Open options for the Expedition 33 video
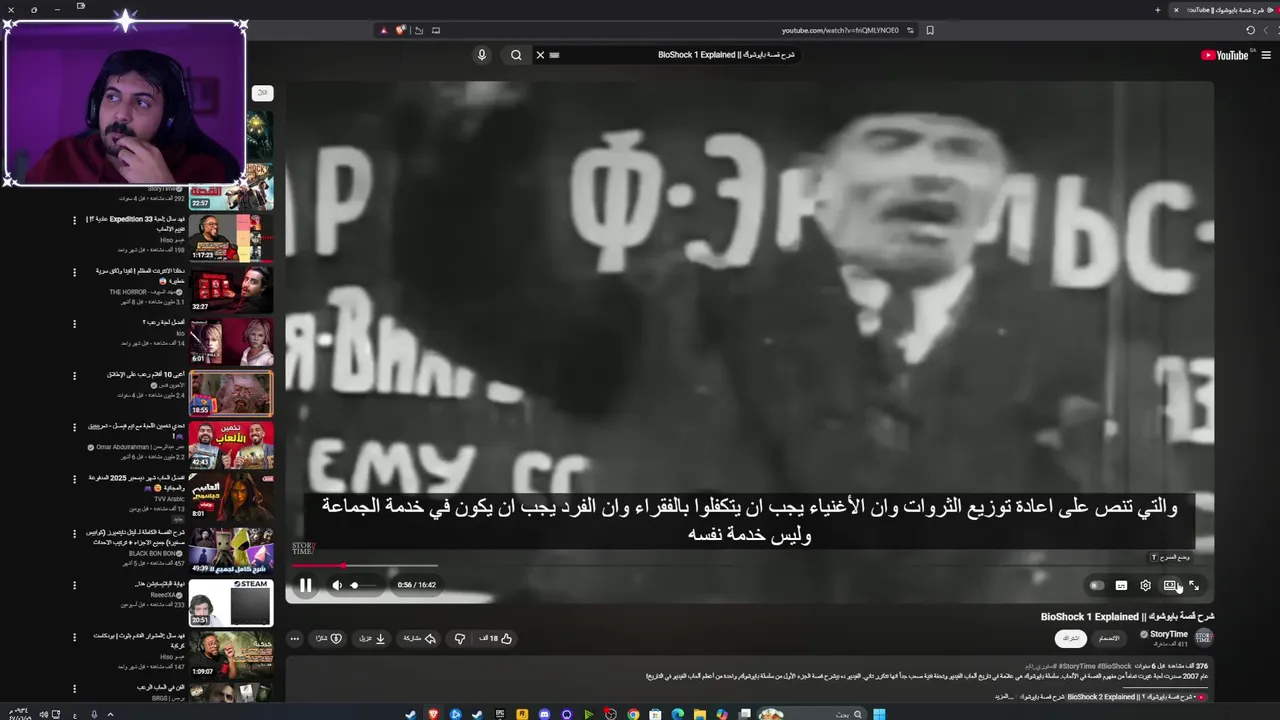The image size is (1280, 720). pyautogui.click(x=74, y=220)
